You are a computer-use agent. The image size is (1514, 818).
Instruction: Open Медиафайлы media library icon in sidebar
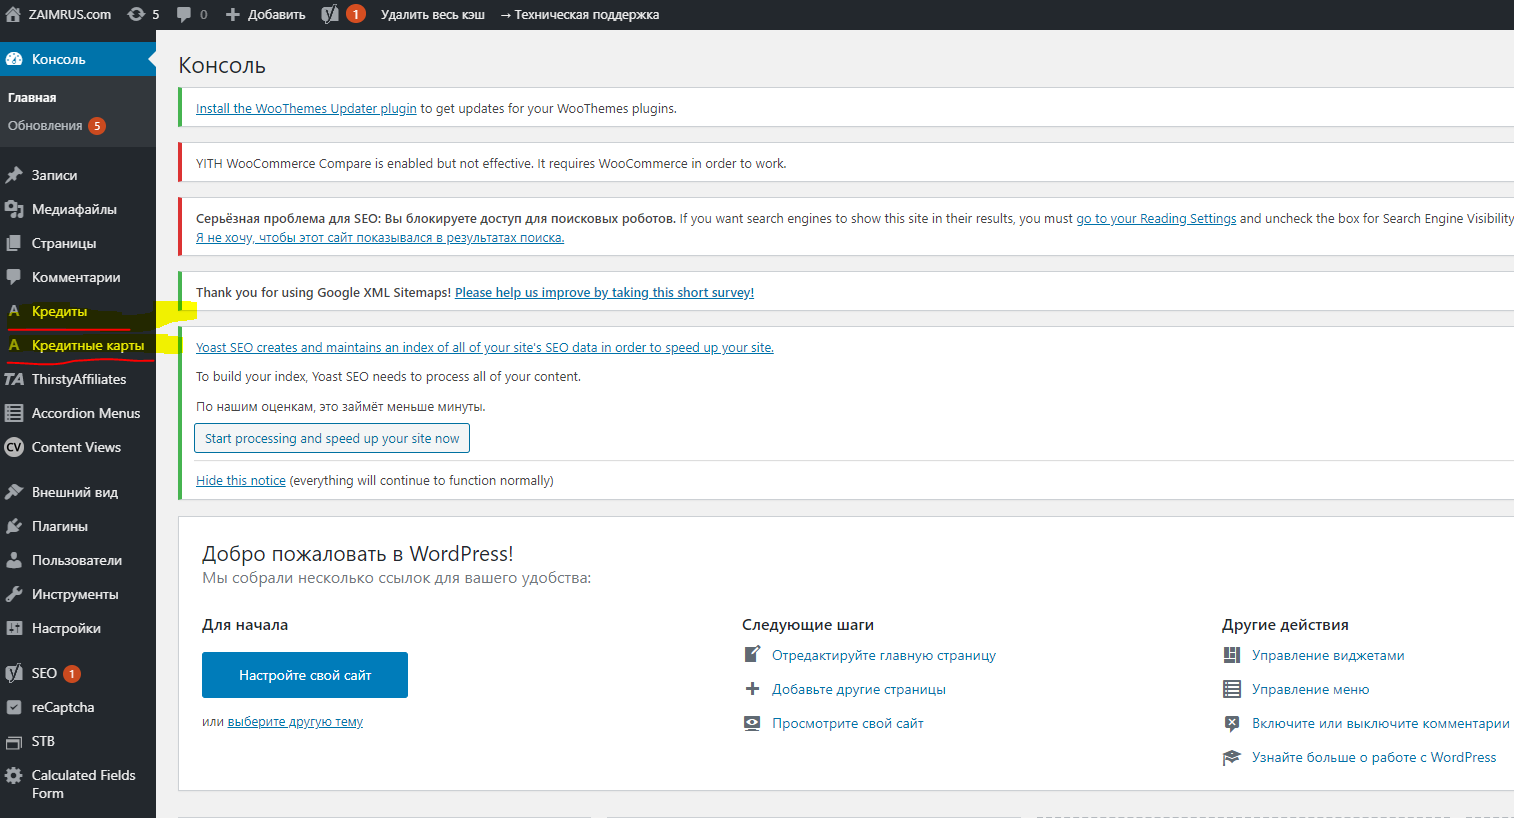(14, 209)
